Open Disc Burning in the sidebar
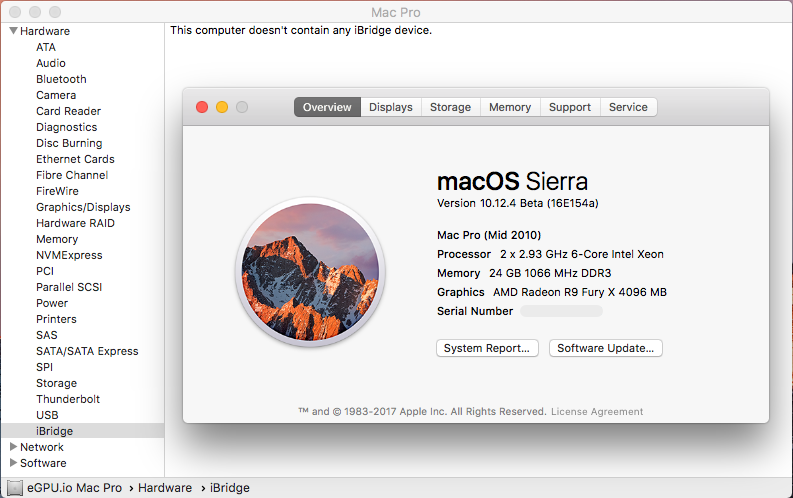This screenshot has height=498, width=793. click(69, 143)
